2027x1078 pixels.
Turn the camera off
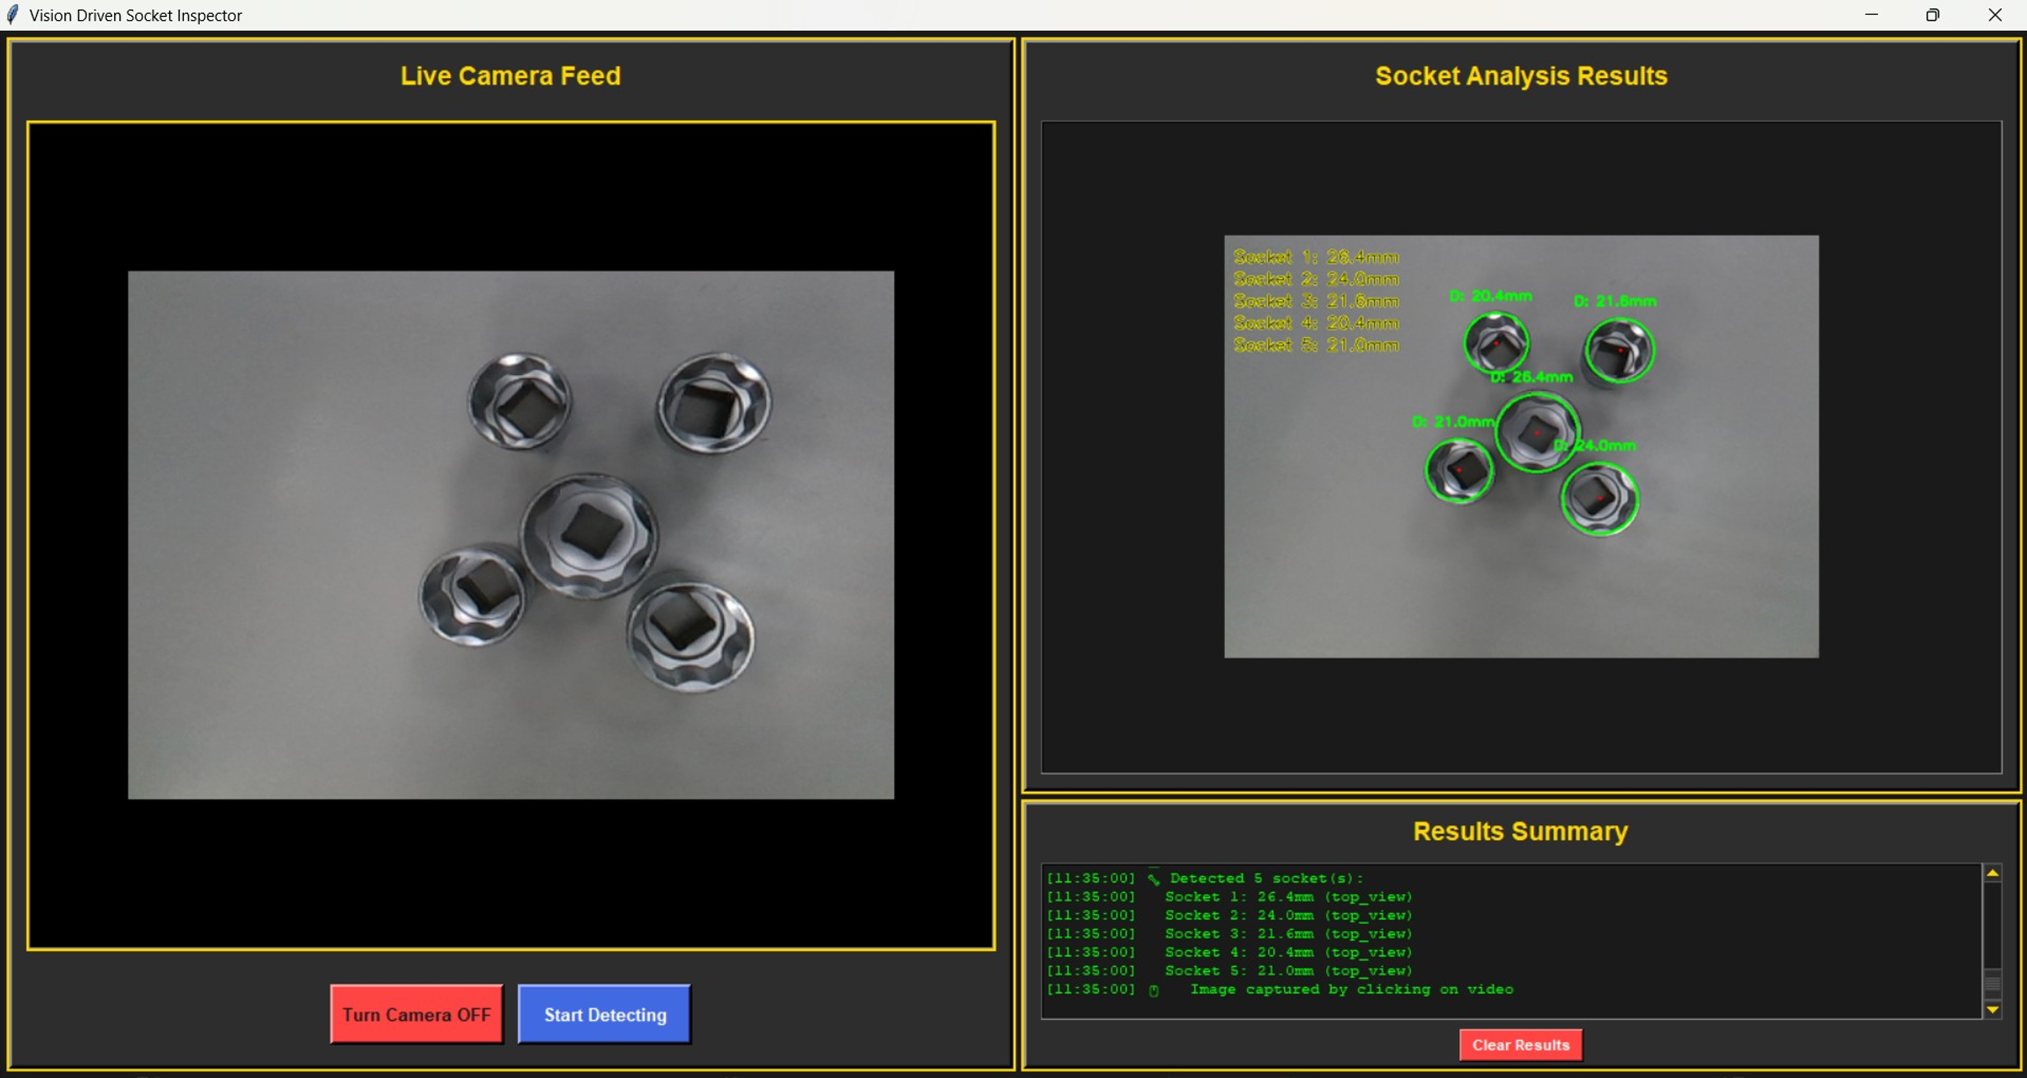(416, 1014)
